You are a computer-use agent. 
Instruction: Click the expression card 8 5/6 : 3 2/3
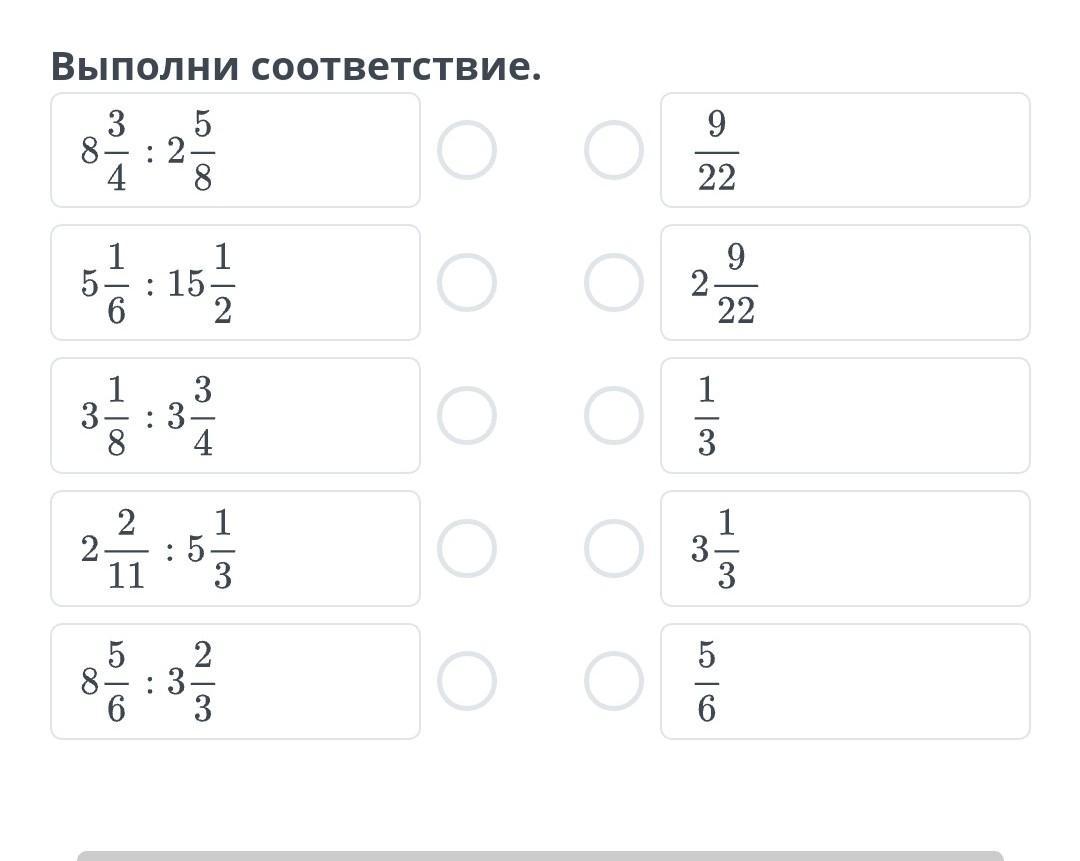point(236,681)
